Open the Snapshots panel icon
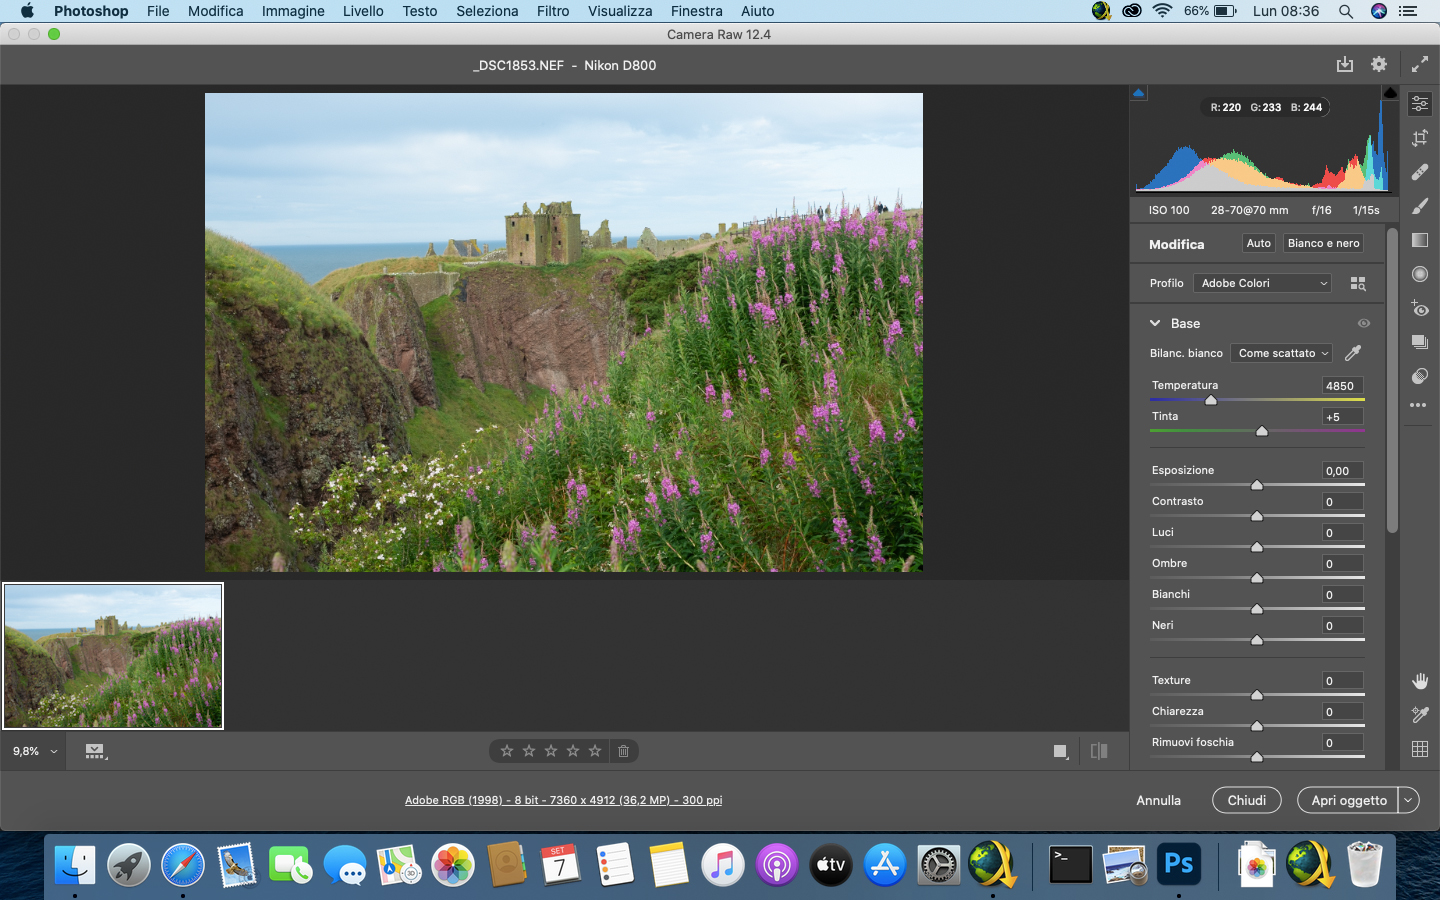Screen dimensions: 1440x900 [x=1419, y=342]
